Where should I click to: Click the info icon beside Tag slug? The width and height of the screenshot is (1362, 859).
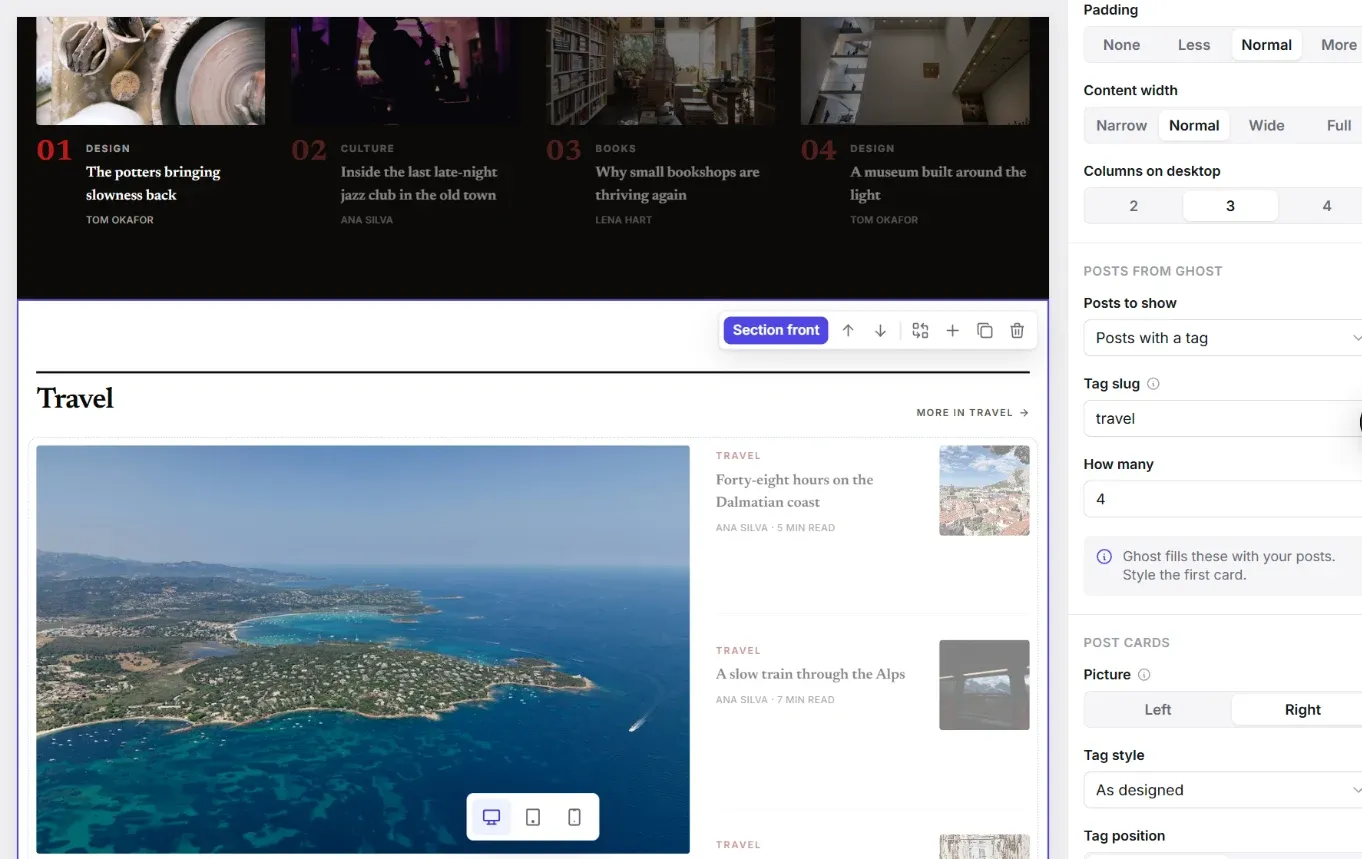[x=1153, y=384]
